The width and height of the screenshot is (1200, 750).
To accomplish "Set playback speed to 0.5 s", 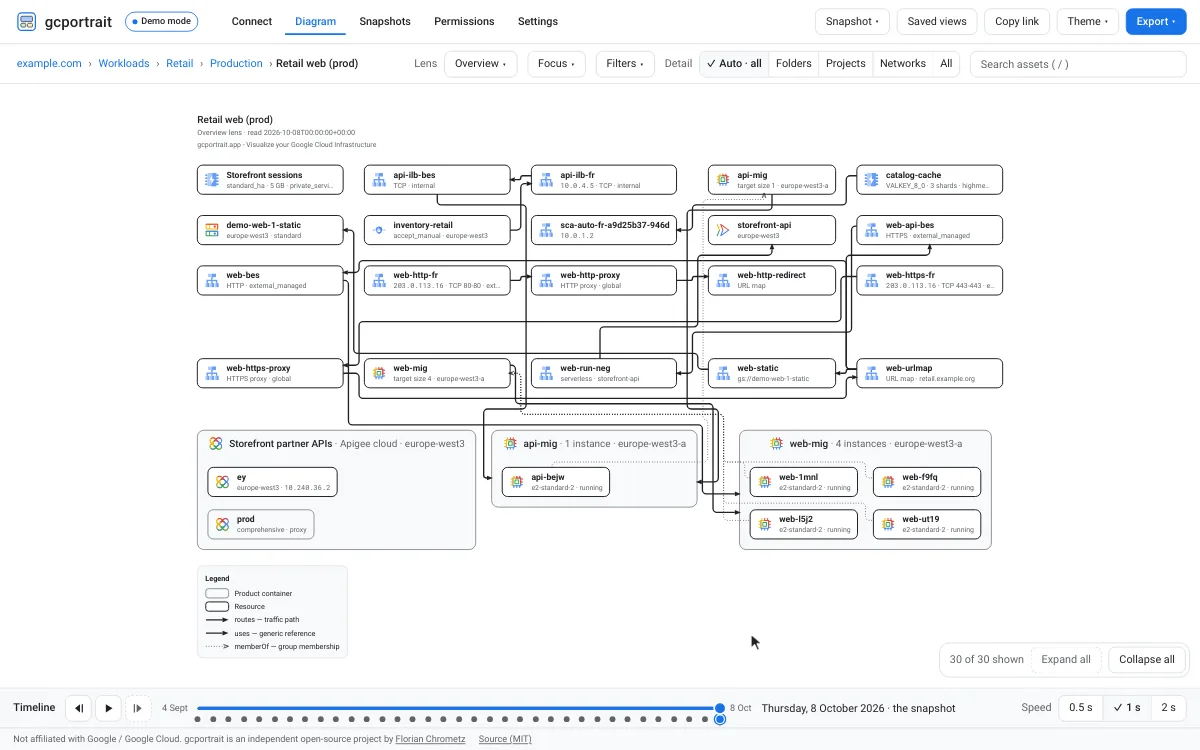I will 1080,707.
